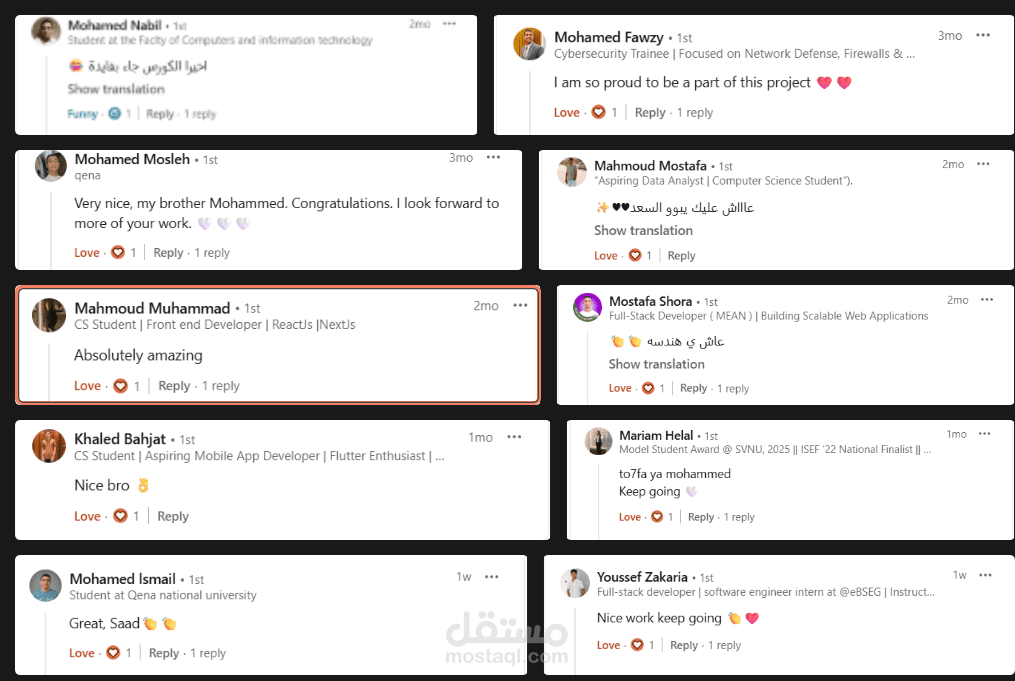Viewport: 1015px width, 681px height.
Task: Open options menu on Mariam Helal's comment
Action: point(985,434)
